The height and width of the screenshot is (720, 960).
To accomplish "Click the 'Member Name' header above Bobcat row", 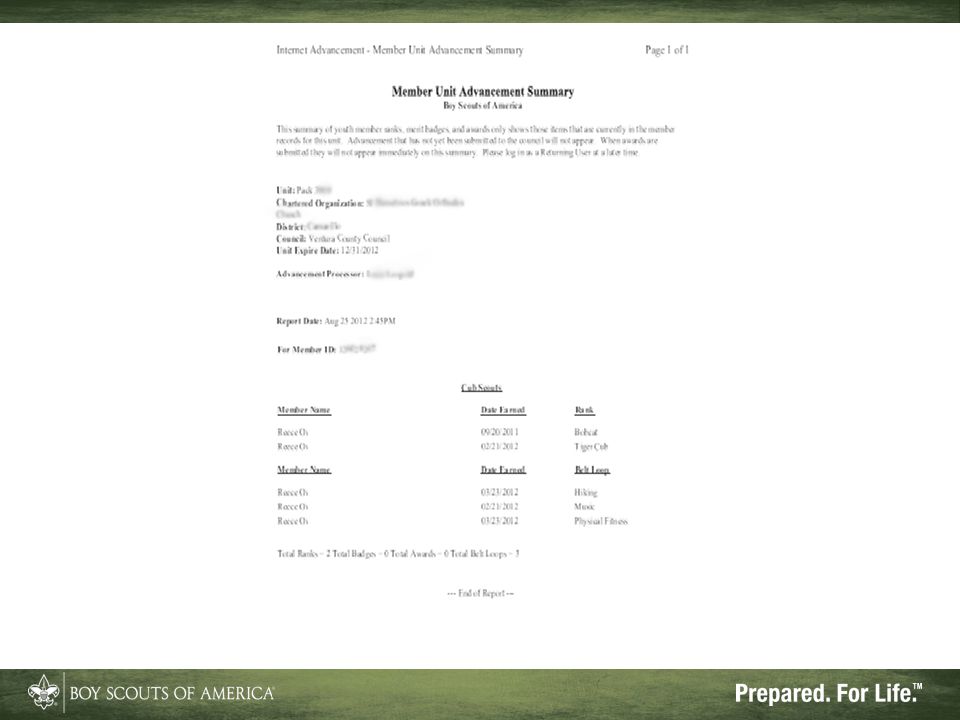I will (304, 410).
